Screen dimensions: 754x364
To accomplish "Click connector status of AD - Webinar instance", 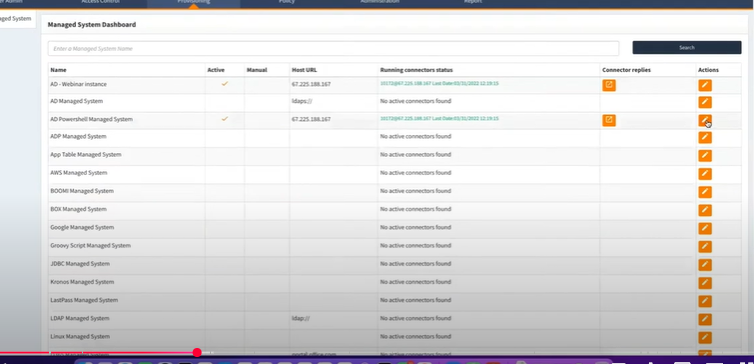I will tap(439, 84).
